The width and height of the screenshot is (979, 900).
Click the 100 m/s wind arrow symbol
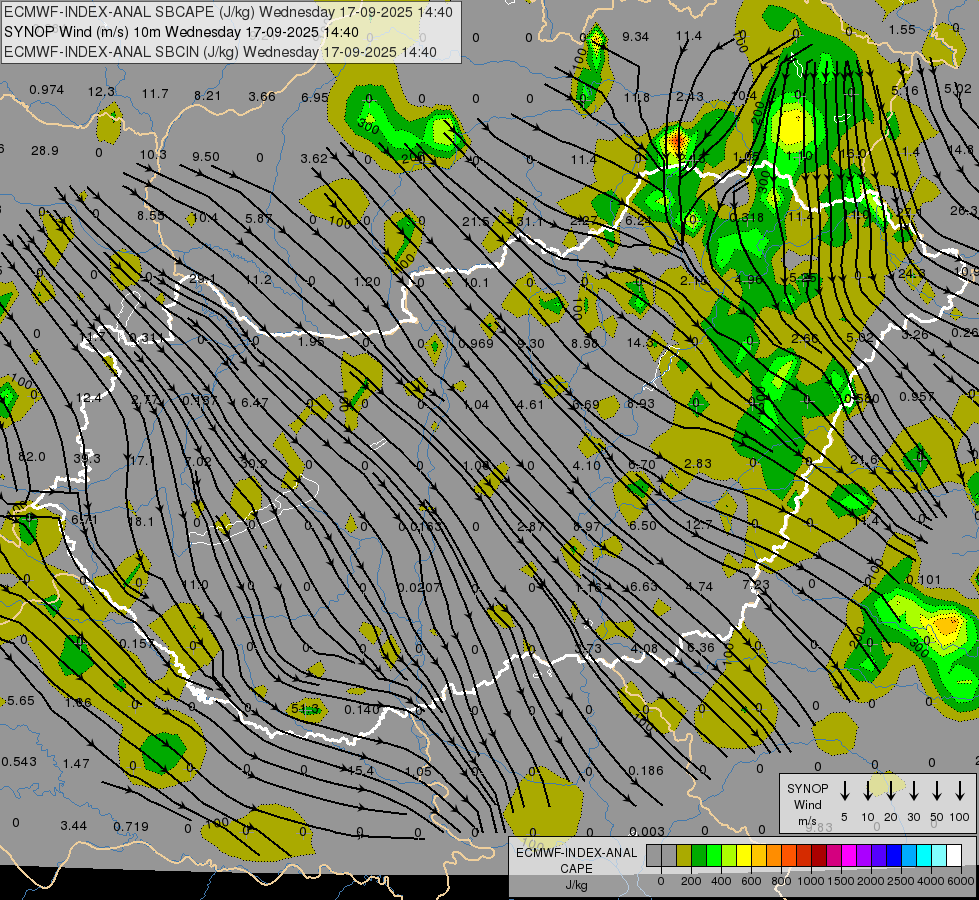960,791
